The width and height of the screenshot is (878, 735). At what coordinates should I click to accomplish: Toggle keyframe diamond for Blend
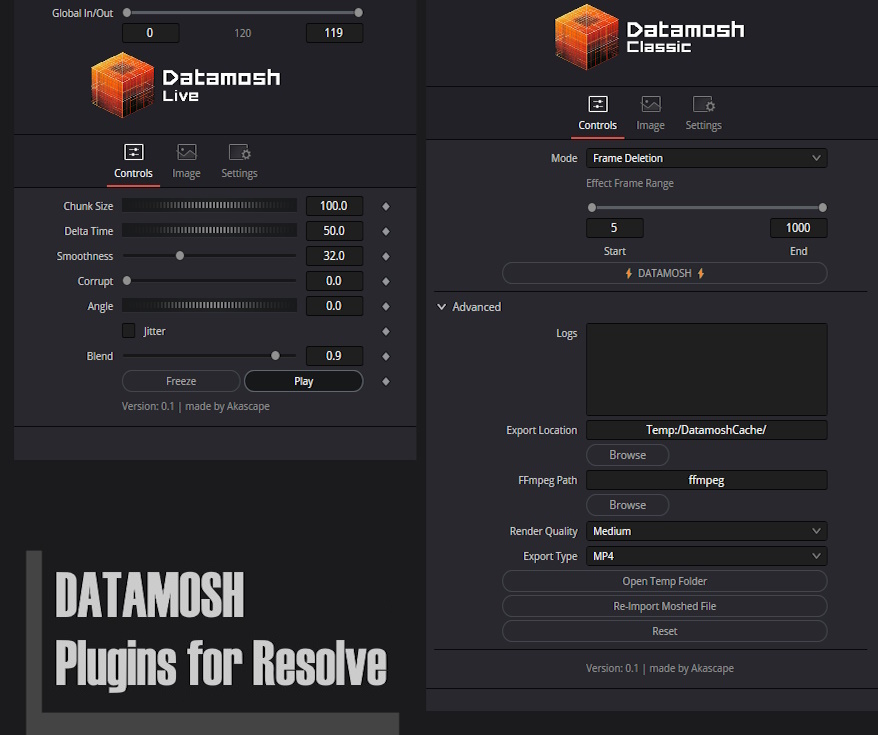click(386, 356)
